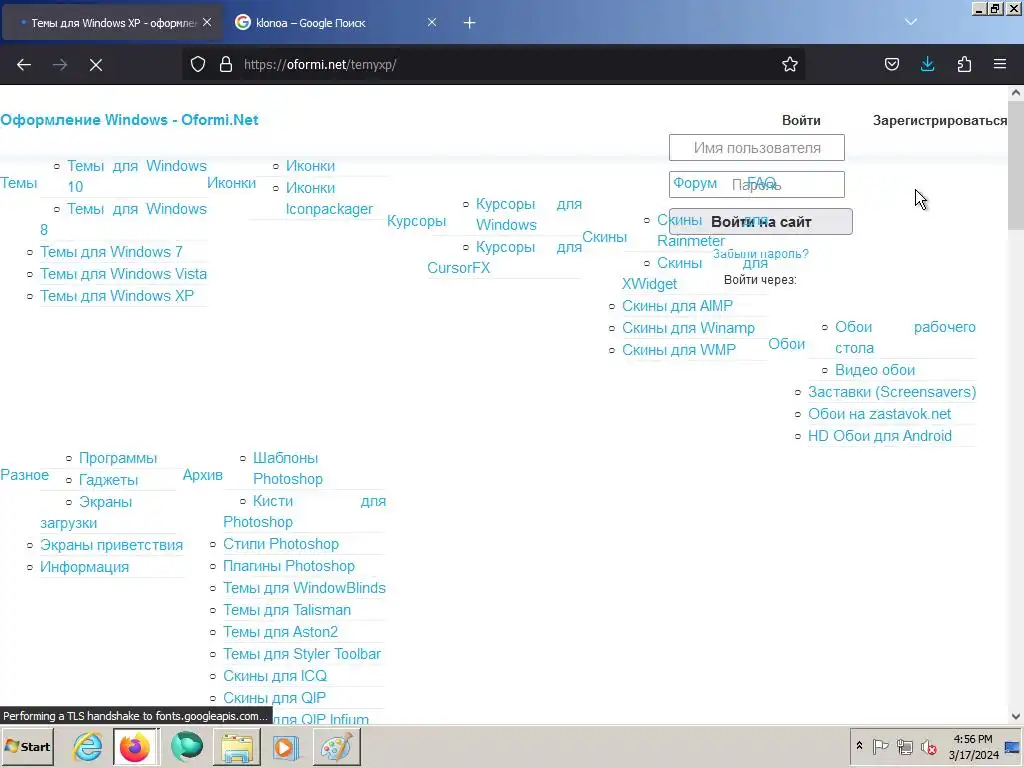Click the vertical page scrollbar thumb
This screenshot has height=768, width=1024.
click(x=1016, y=165)
